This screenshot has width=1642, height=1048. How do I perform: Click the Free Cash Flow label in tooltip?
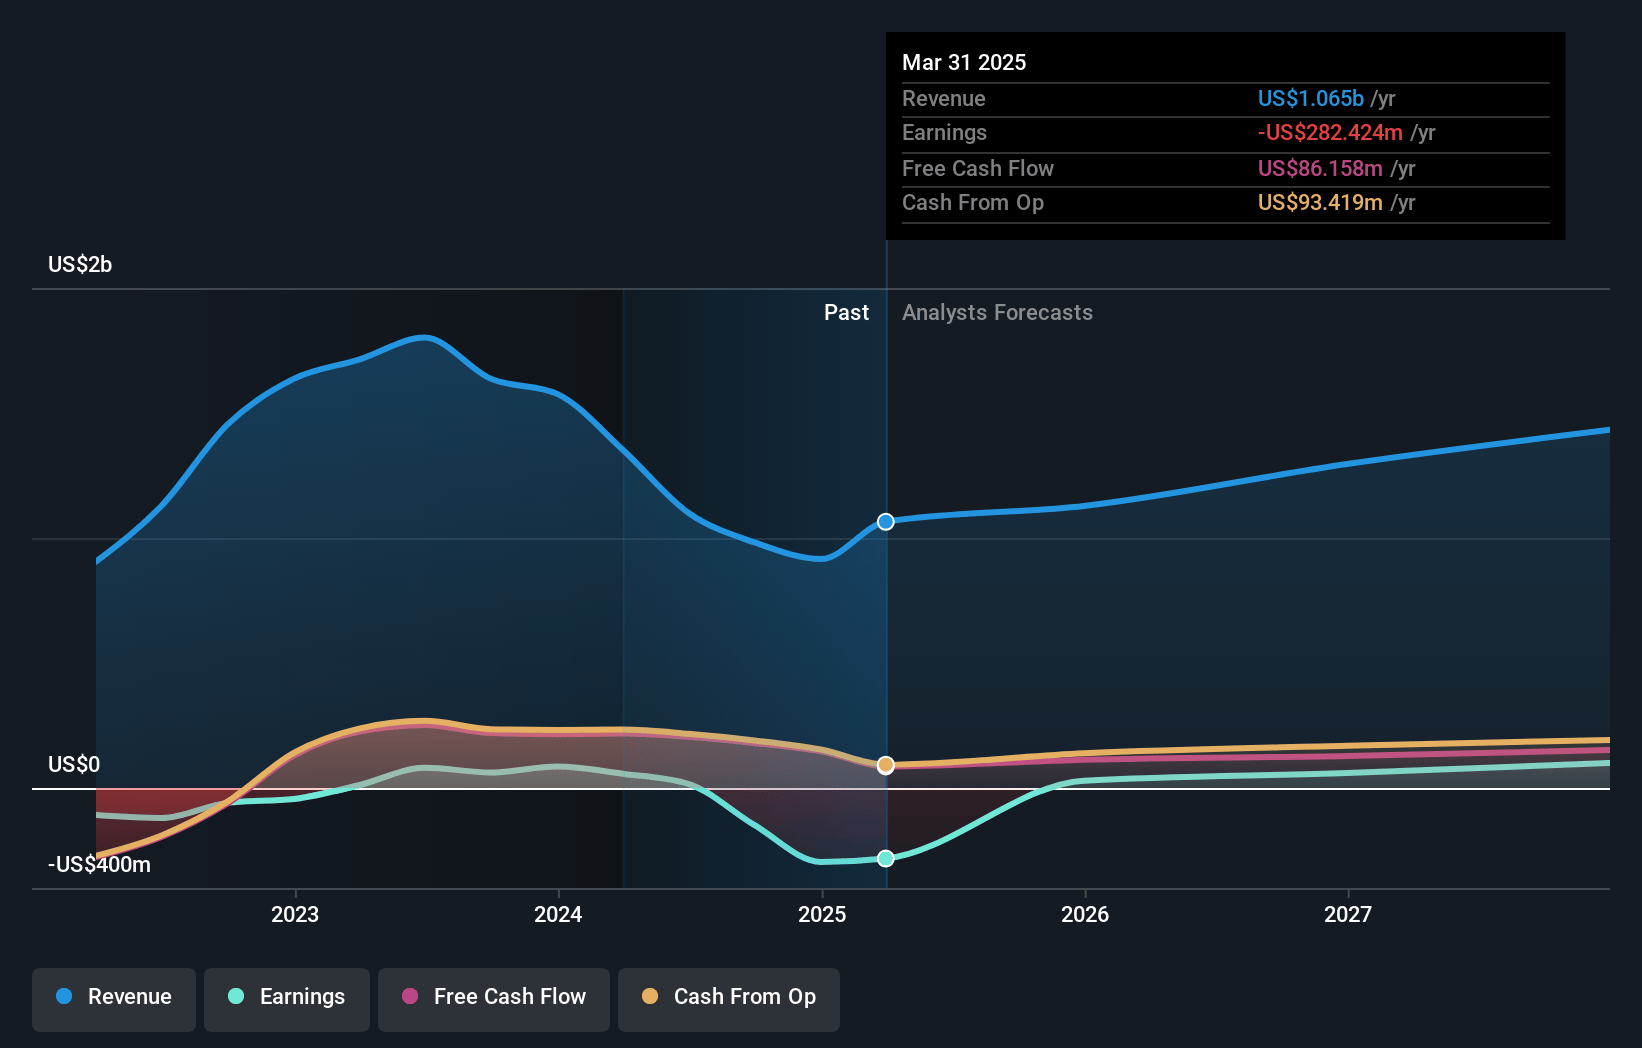coord(978,168)
